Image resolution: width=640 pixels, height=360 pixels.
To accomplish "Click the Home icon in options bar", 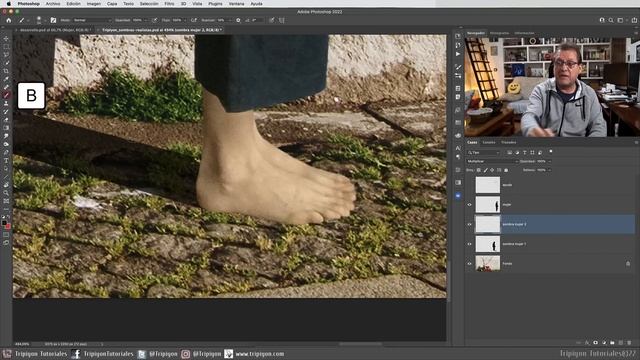I will pyautogui.click(x=9, y=20).
